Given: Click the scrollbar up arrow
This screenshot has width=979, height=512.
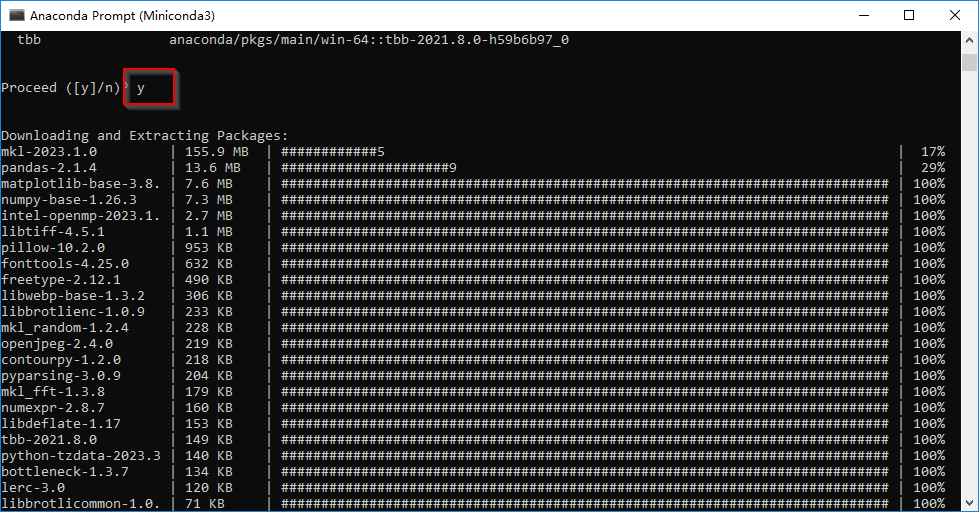Looking at the screenshot, I should pyautogui.click(x=969, y=41).
